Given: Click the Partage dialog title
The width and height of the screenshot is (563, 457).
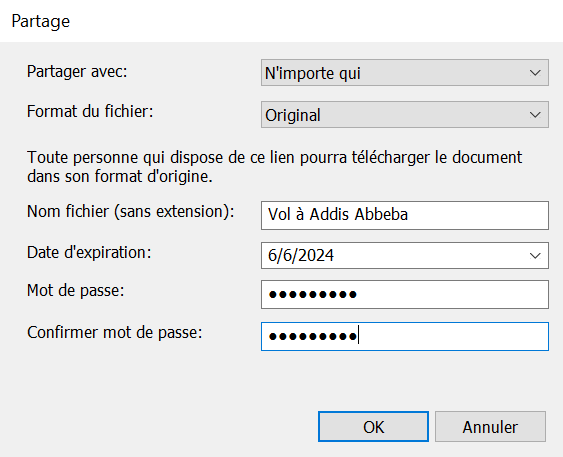Looking at the screenshot, I should [41, 22].
